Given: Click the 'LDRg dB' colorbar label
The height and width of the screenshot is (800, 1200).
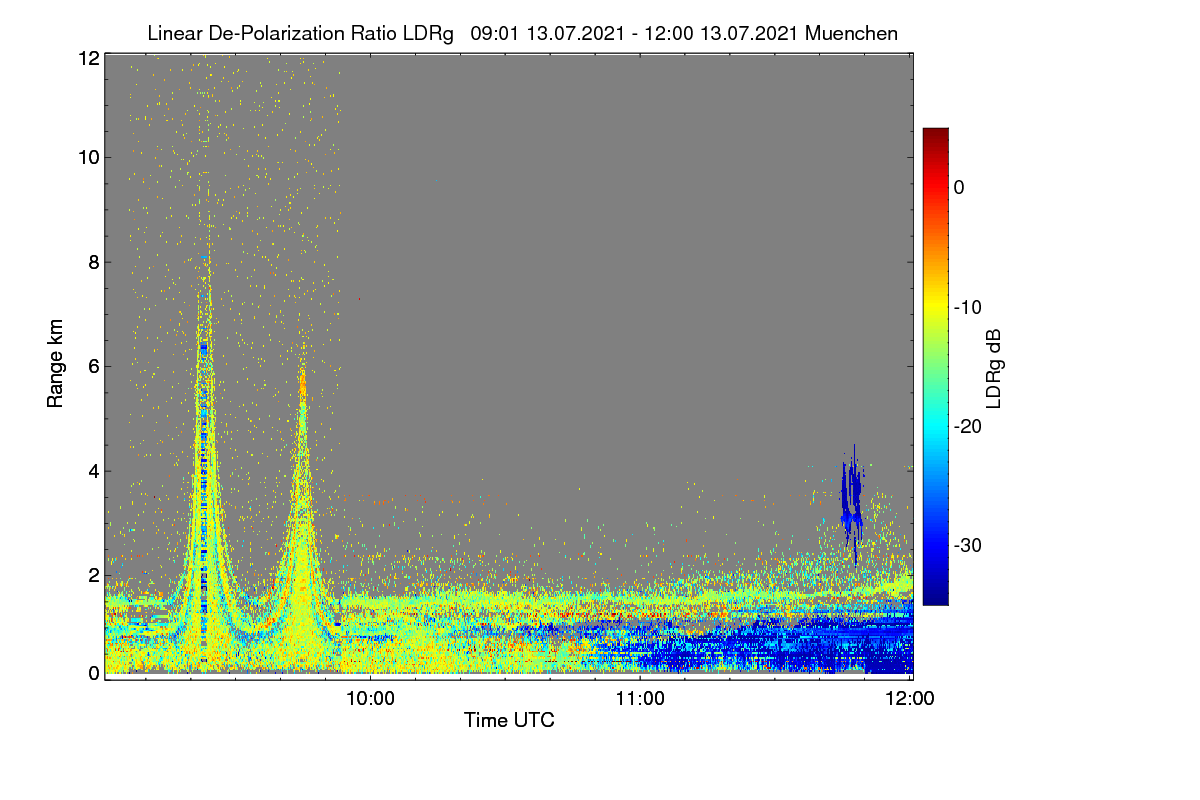Looking at the screenshot, I should [x=993, y=370].
